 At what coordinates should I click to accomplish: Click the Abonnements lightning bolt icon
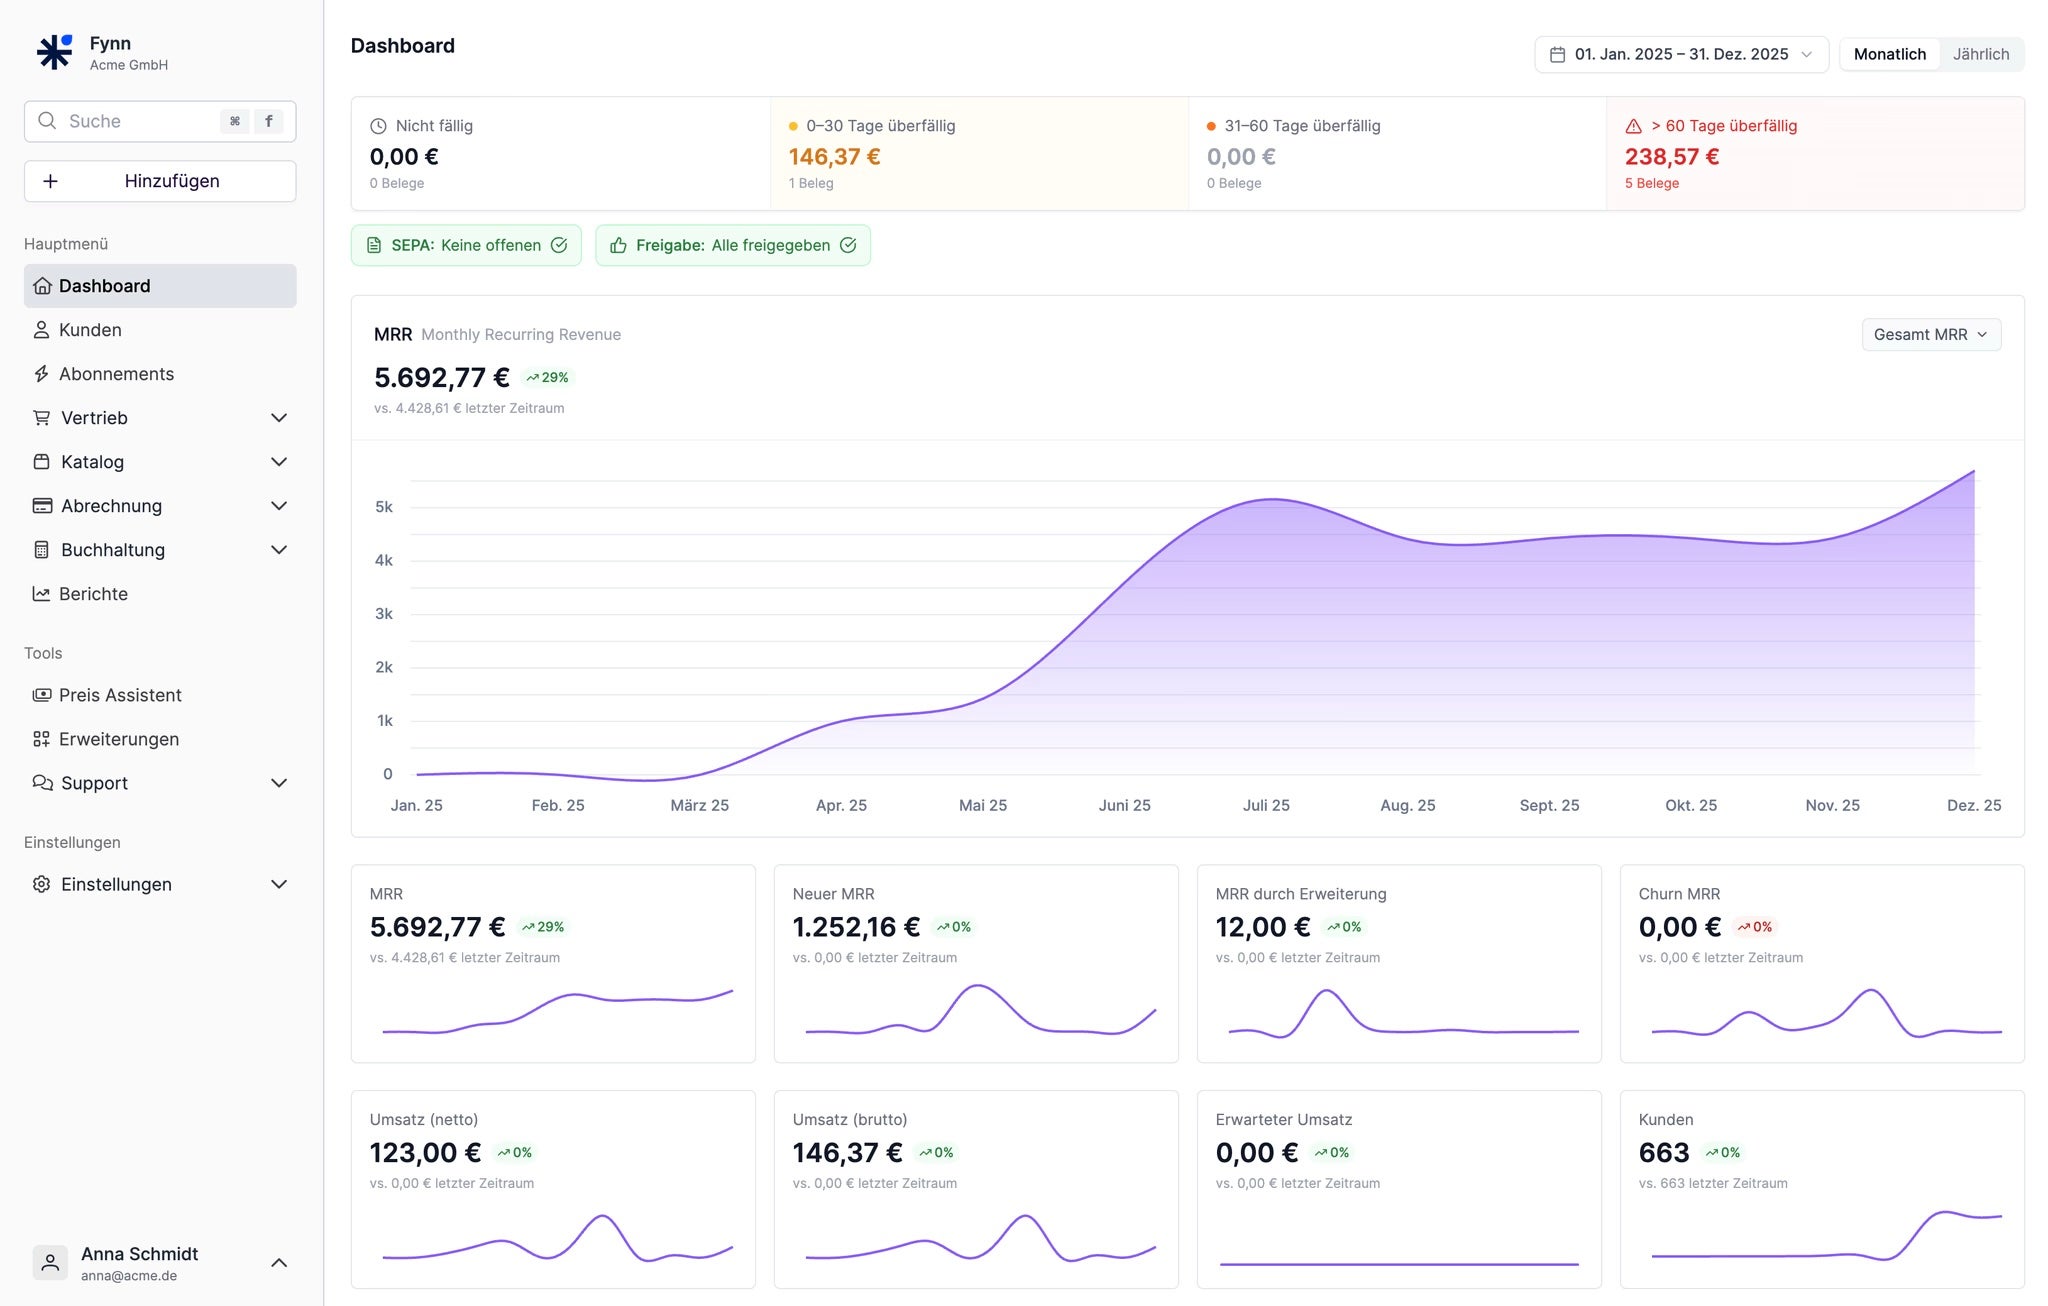41,374
